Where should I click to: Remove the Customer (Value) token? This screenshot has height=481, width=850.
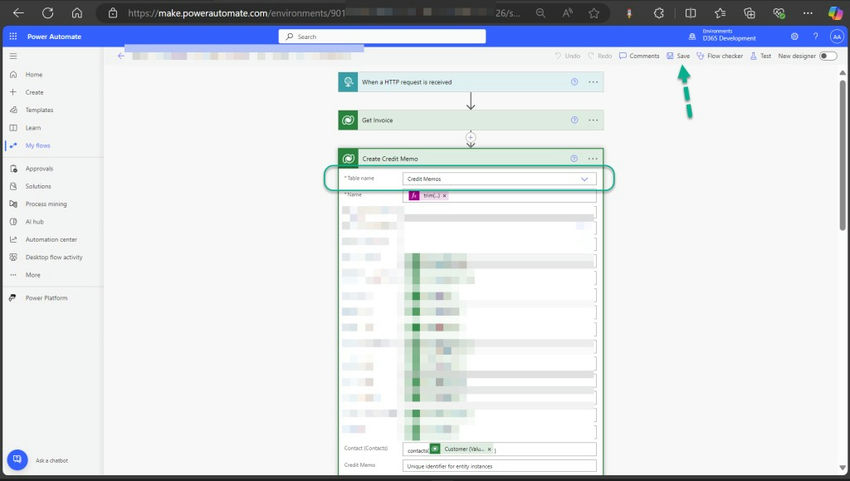[489, 449]
